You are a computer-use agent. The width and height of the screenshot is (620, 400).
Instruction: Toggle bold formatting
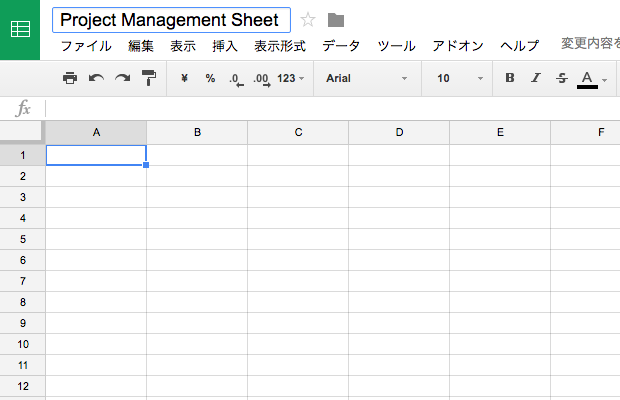(510, 78)
